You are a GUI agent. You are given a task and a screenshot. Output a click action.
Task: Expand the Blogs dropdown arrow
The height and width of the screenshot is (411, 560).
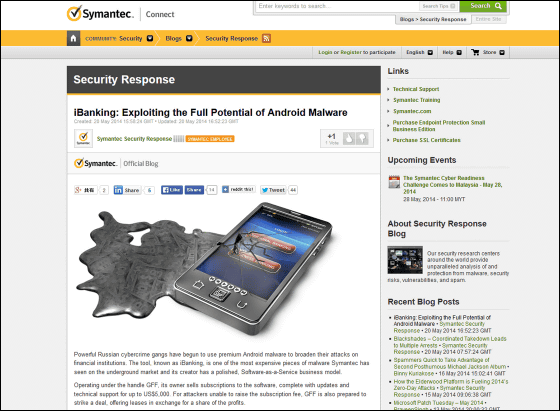(x=189, y=38)
